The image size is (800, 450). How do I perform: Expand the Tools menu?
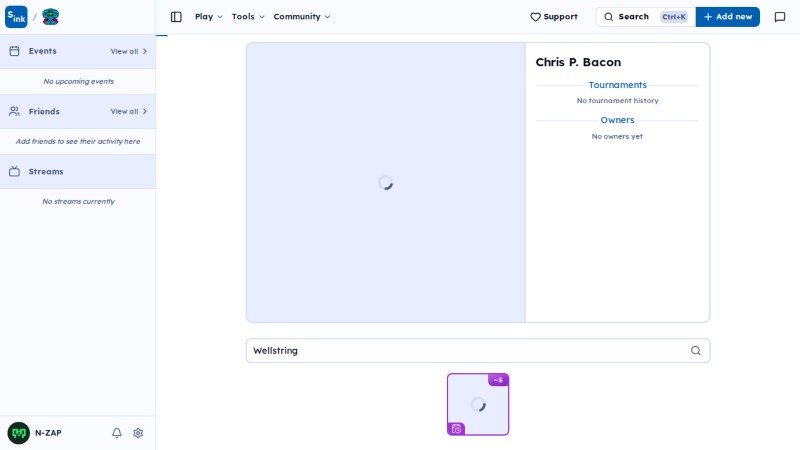click(x=248, y=17)
